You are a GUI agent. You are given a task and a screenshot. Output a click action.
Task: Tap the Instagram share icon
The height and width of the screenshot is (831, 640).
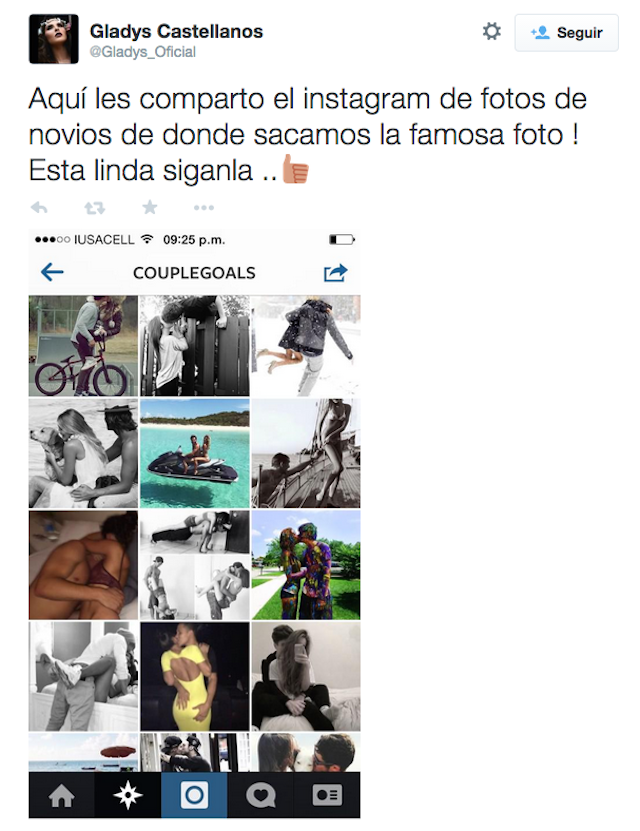tap(335, 272)
